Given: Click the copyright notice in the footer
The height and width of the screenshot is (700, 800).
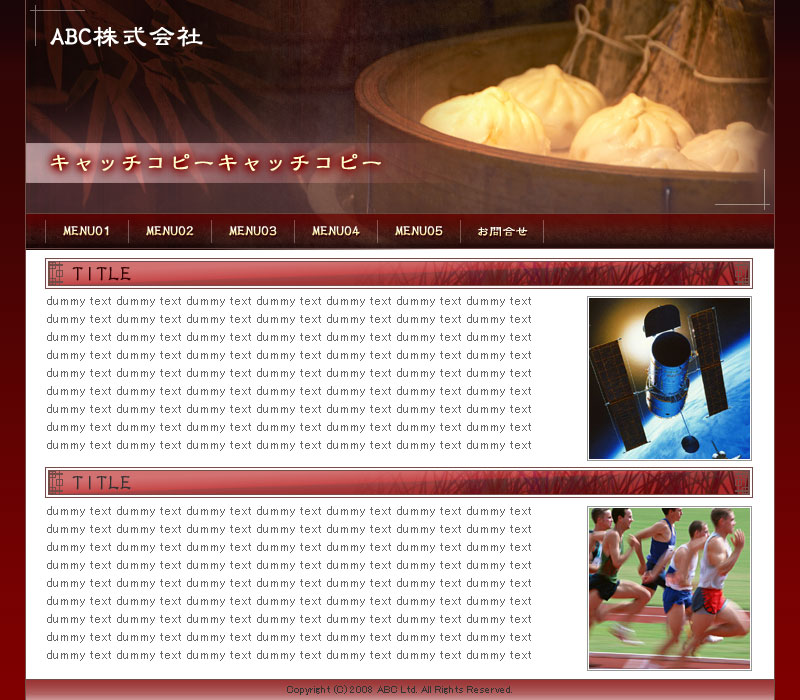Looking at the screenshot, I should click(x=399, y=690).
